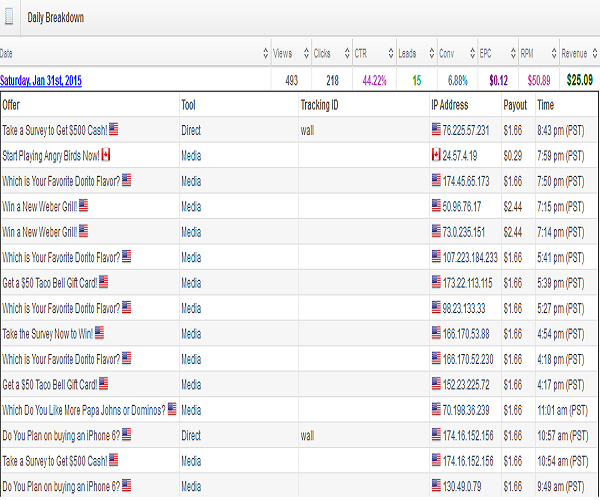The width and height of the screenshot is (600, 500).
Task: Click US flag beside IP 152.23.225.72
Action: tap(436, 384)
